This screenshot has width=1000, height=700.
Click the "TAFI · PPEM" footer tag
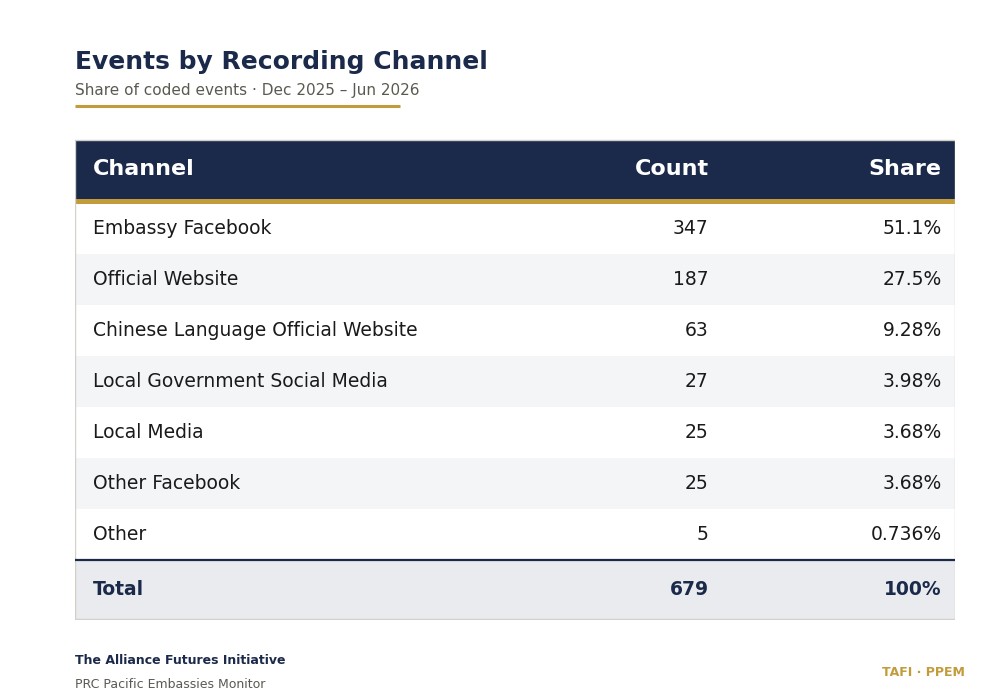pyautogui.click(x=923, y=672)
